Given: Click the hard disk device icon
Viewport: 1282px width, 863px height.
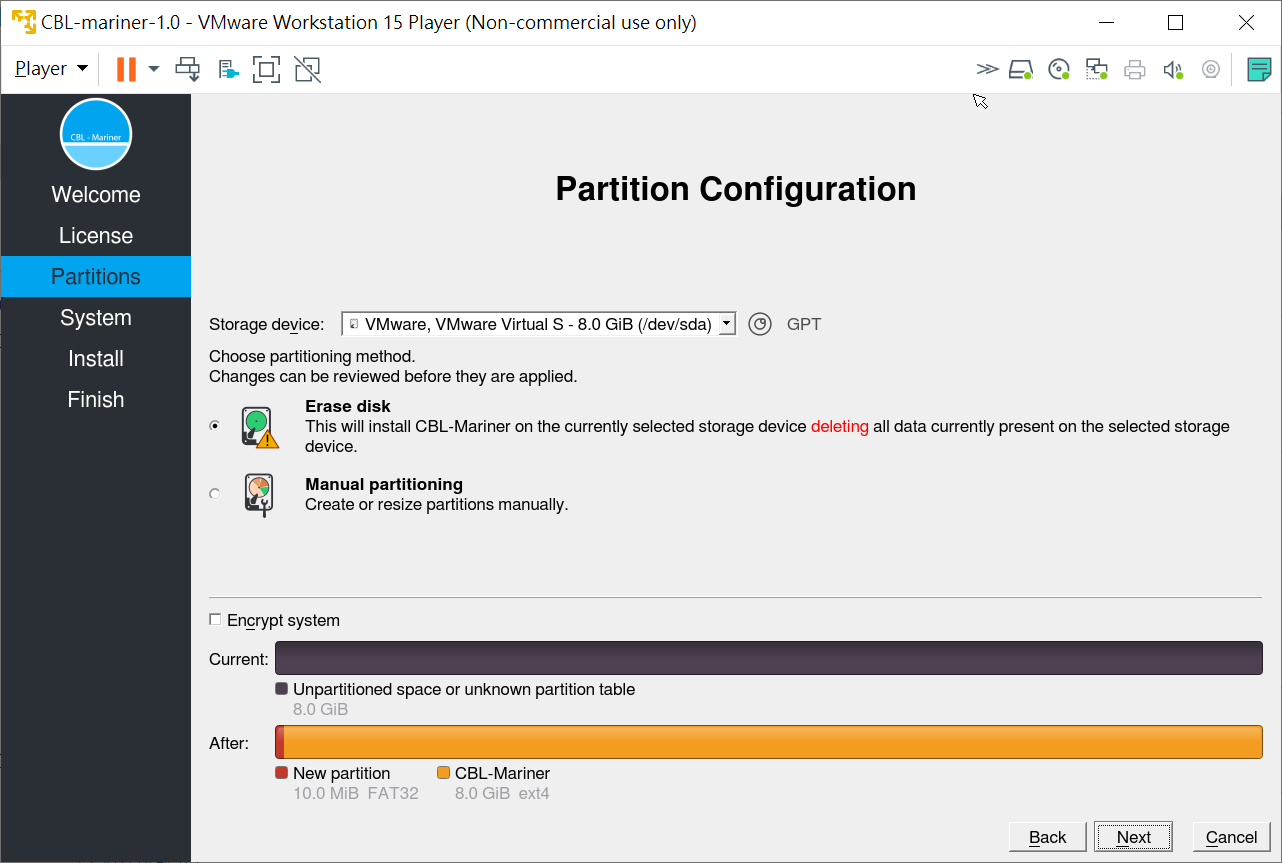Looking at the screenshot, I should coord(1020,69).
